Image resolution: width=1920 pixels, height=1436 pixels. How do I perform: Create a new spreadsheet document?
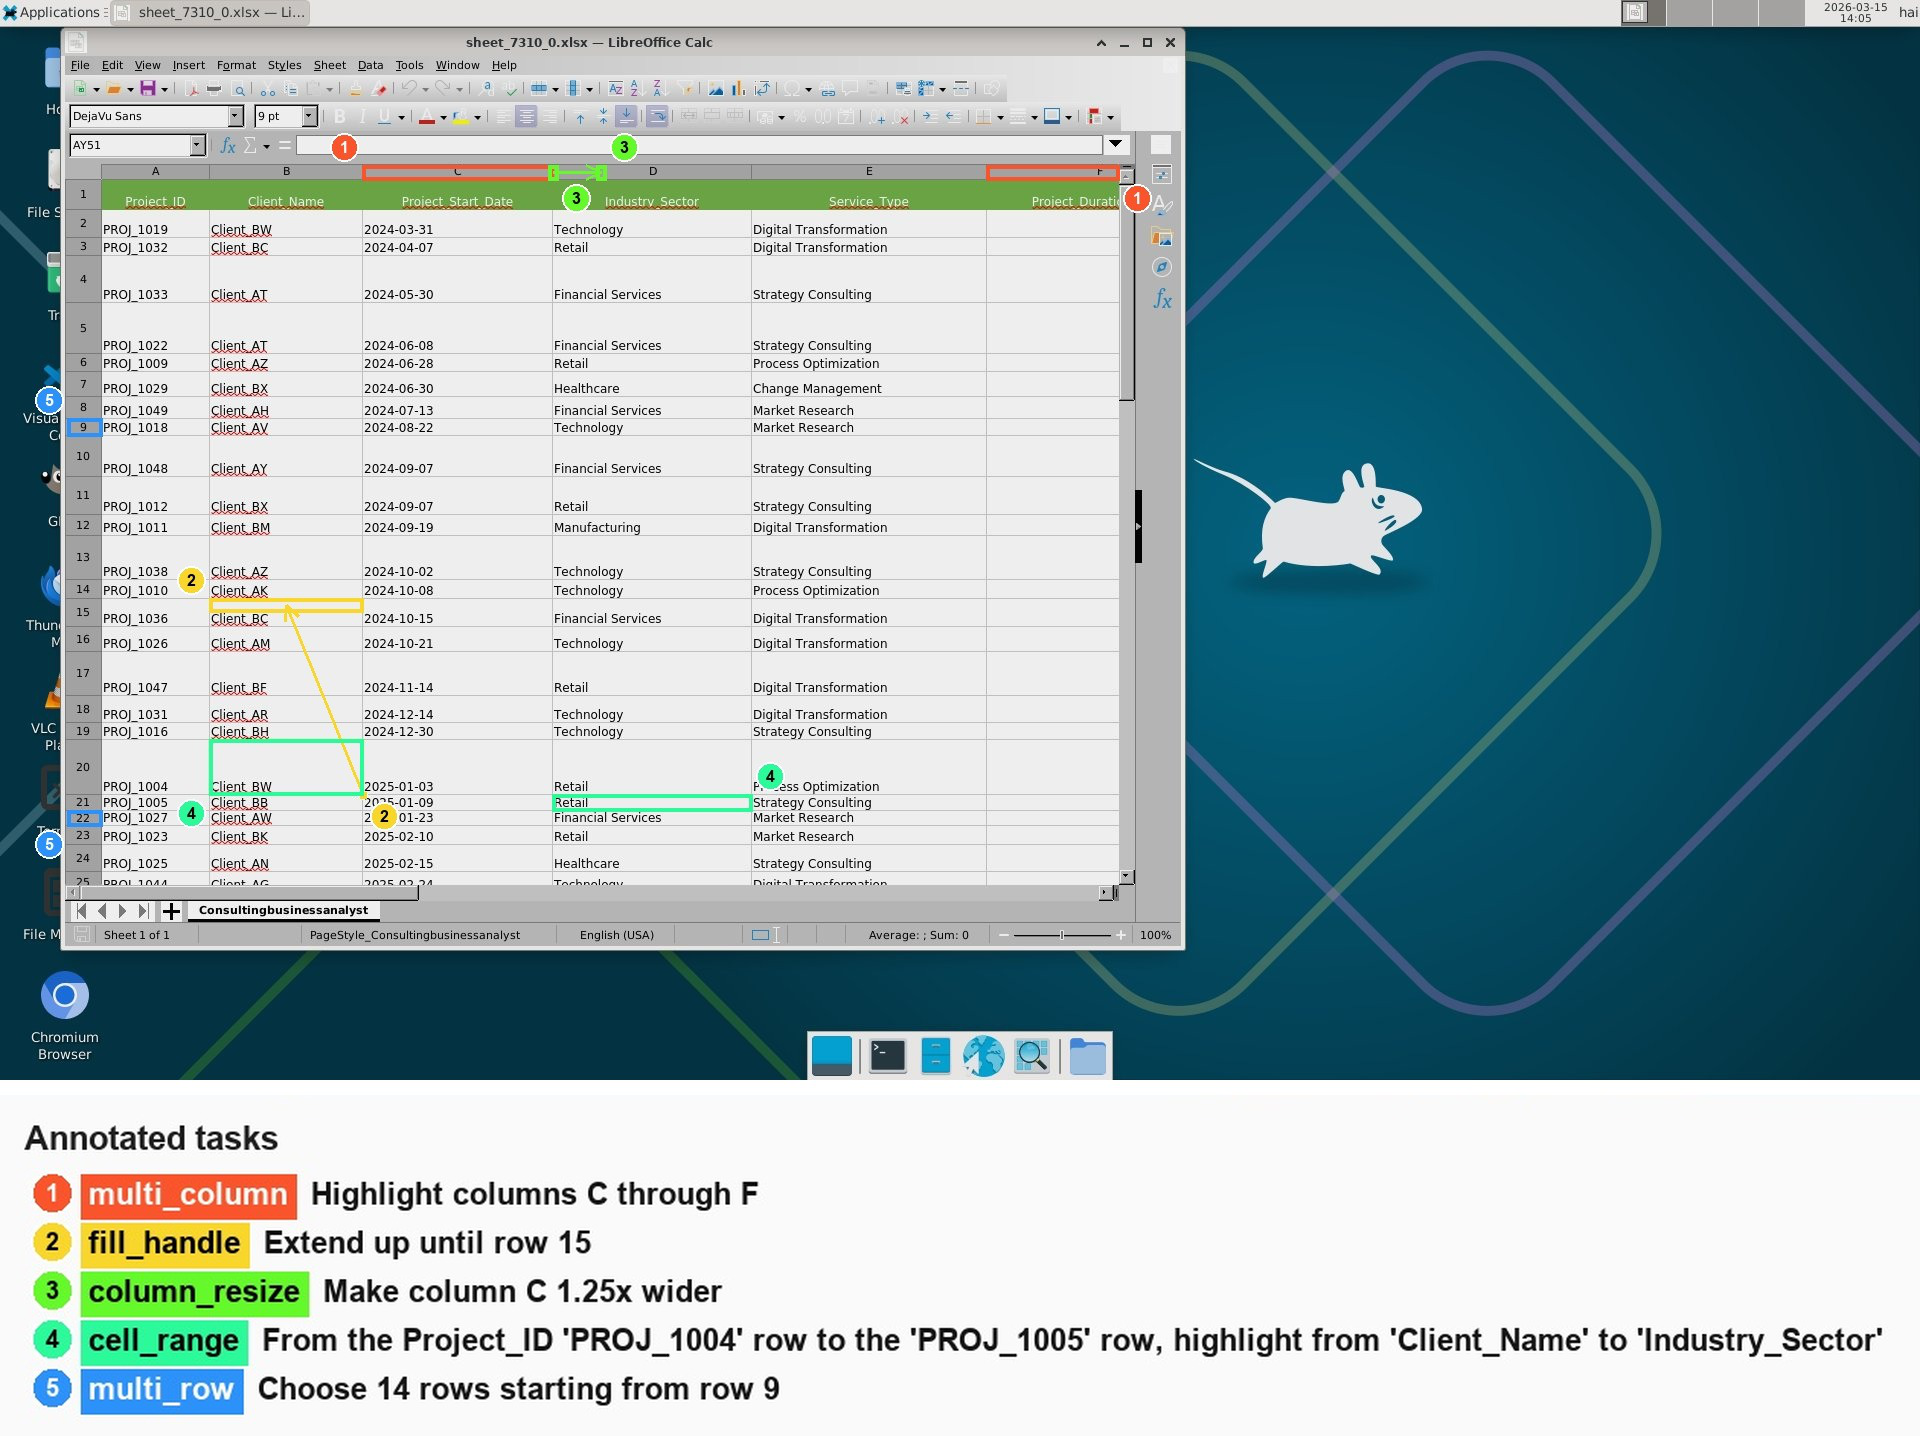point(81,89)
